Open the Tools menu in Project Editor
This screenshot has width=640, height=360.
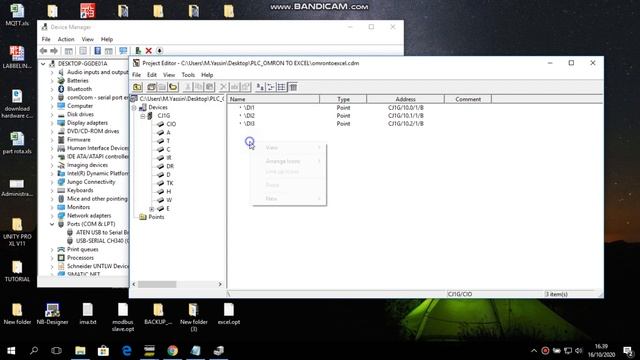tap(188, 75)
